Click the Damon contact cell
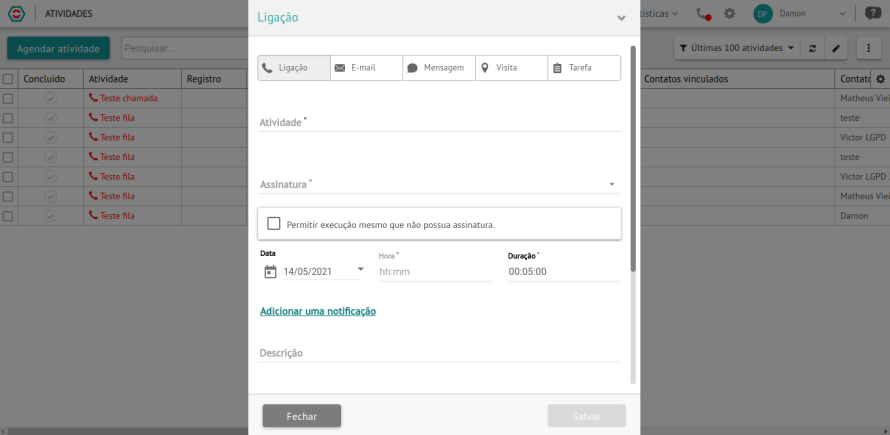The width and height of the screenshot is (890, 435). click(862, 216)
